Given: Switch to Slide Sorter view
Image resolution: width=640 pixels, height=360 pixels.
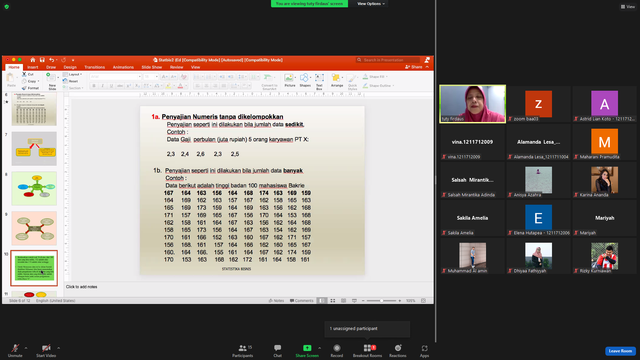Looking at the screenshot, I should (333, 300).
